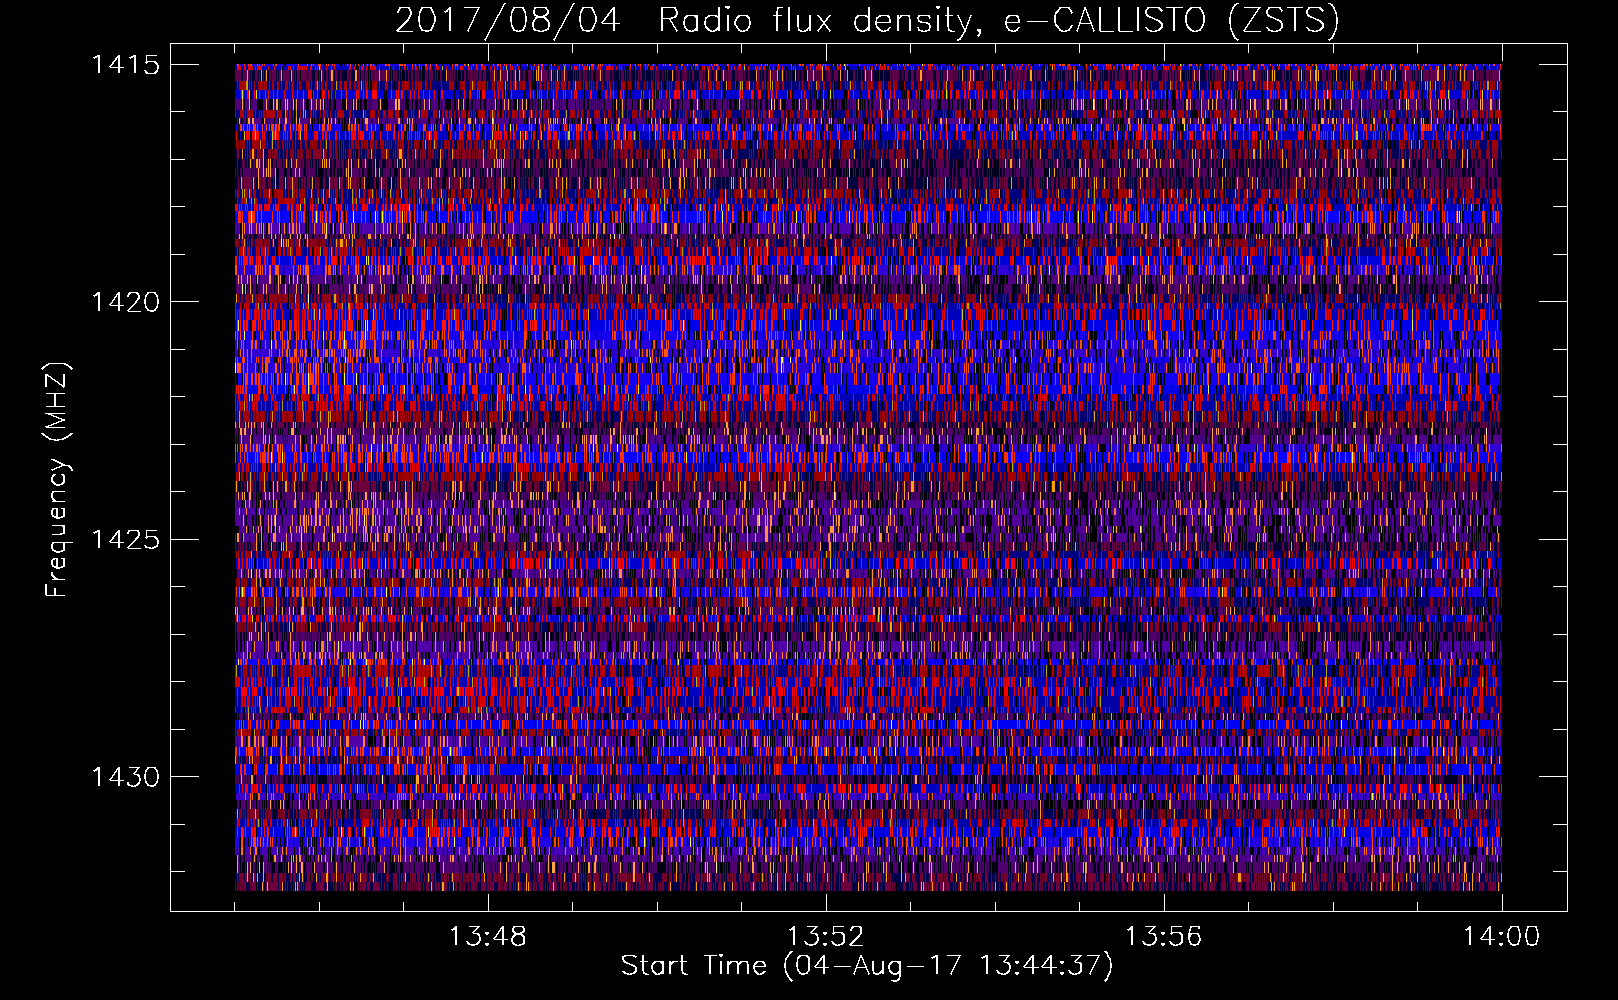Click the plot title "Radio flux density, e-CALLISTO (ZSTS)"

click(x=998, y=20)
